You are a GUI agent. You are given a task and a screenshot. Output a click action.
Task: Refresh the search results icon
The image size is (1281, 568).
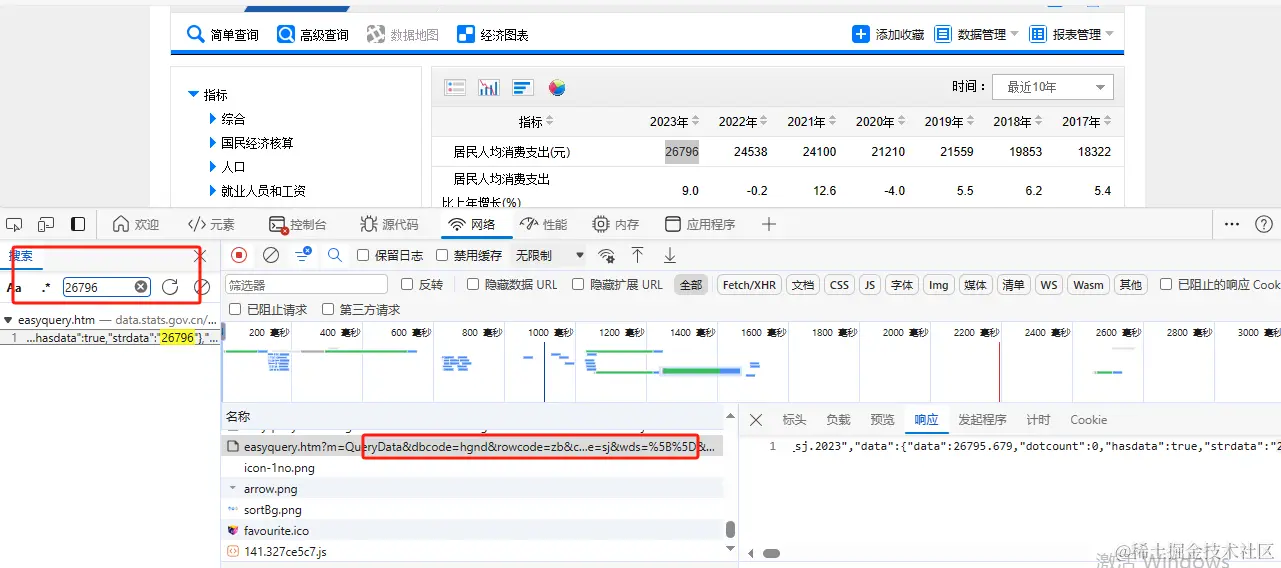[170, 287]
